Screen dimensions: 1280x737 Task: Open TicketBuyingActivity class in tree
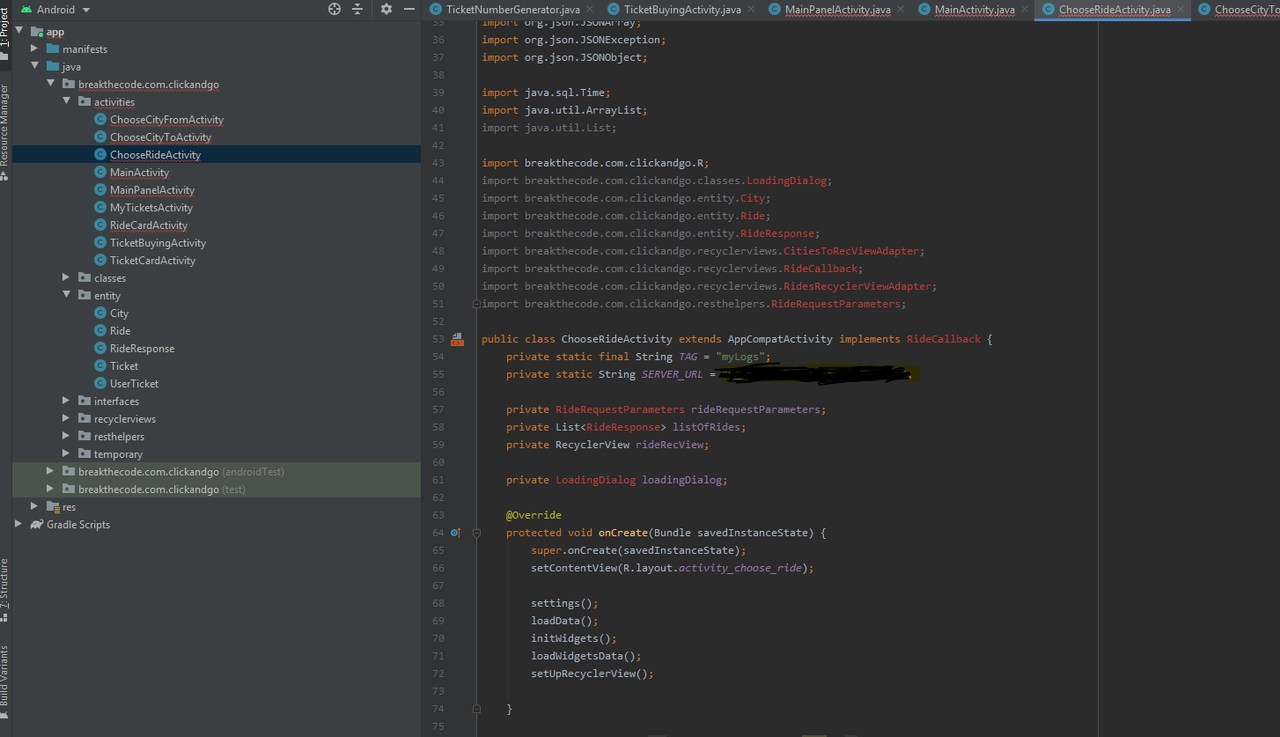click(x=158, y=243)
